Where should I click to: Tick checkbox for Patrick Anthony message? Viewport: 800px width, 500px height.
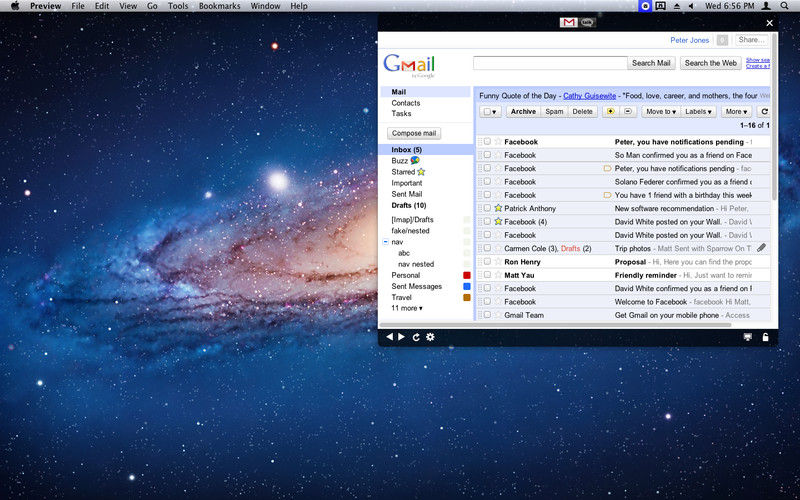[487, 208]
